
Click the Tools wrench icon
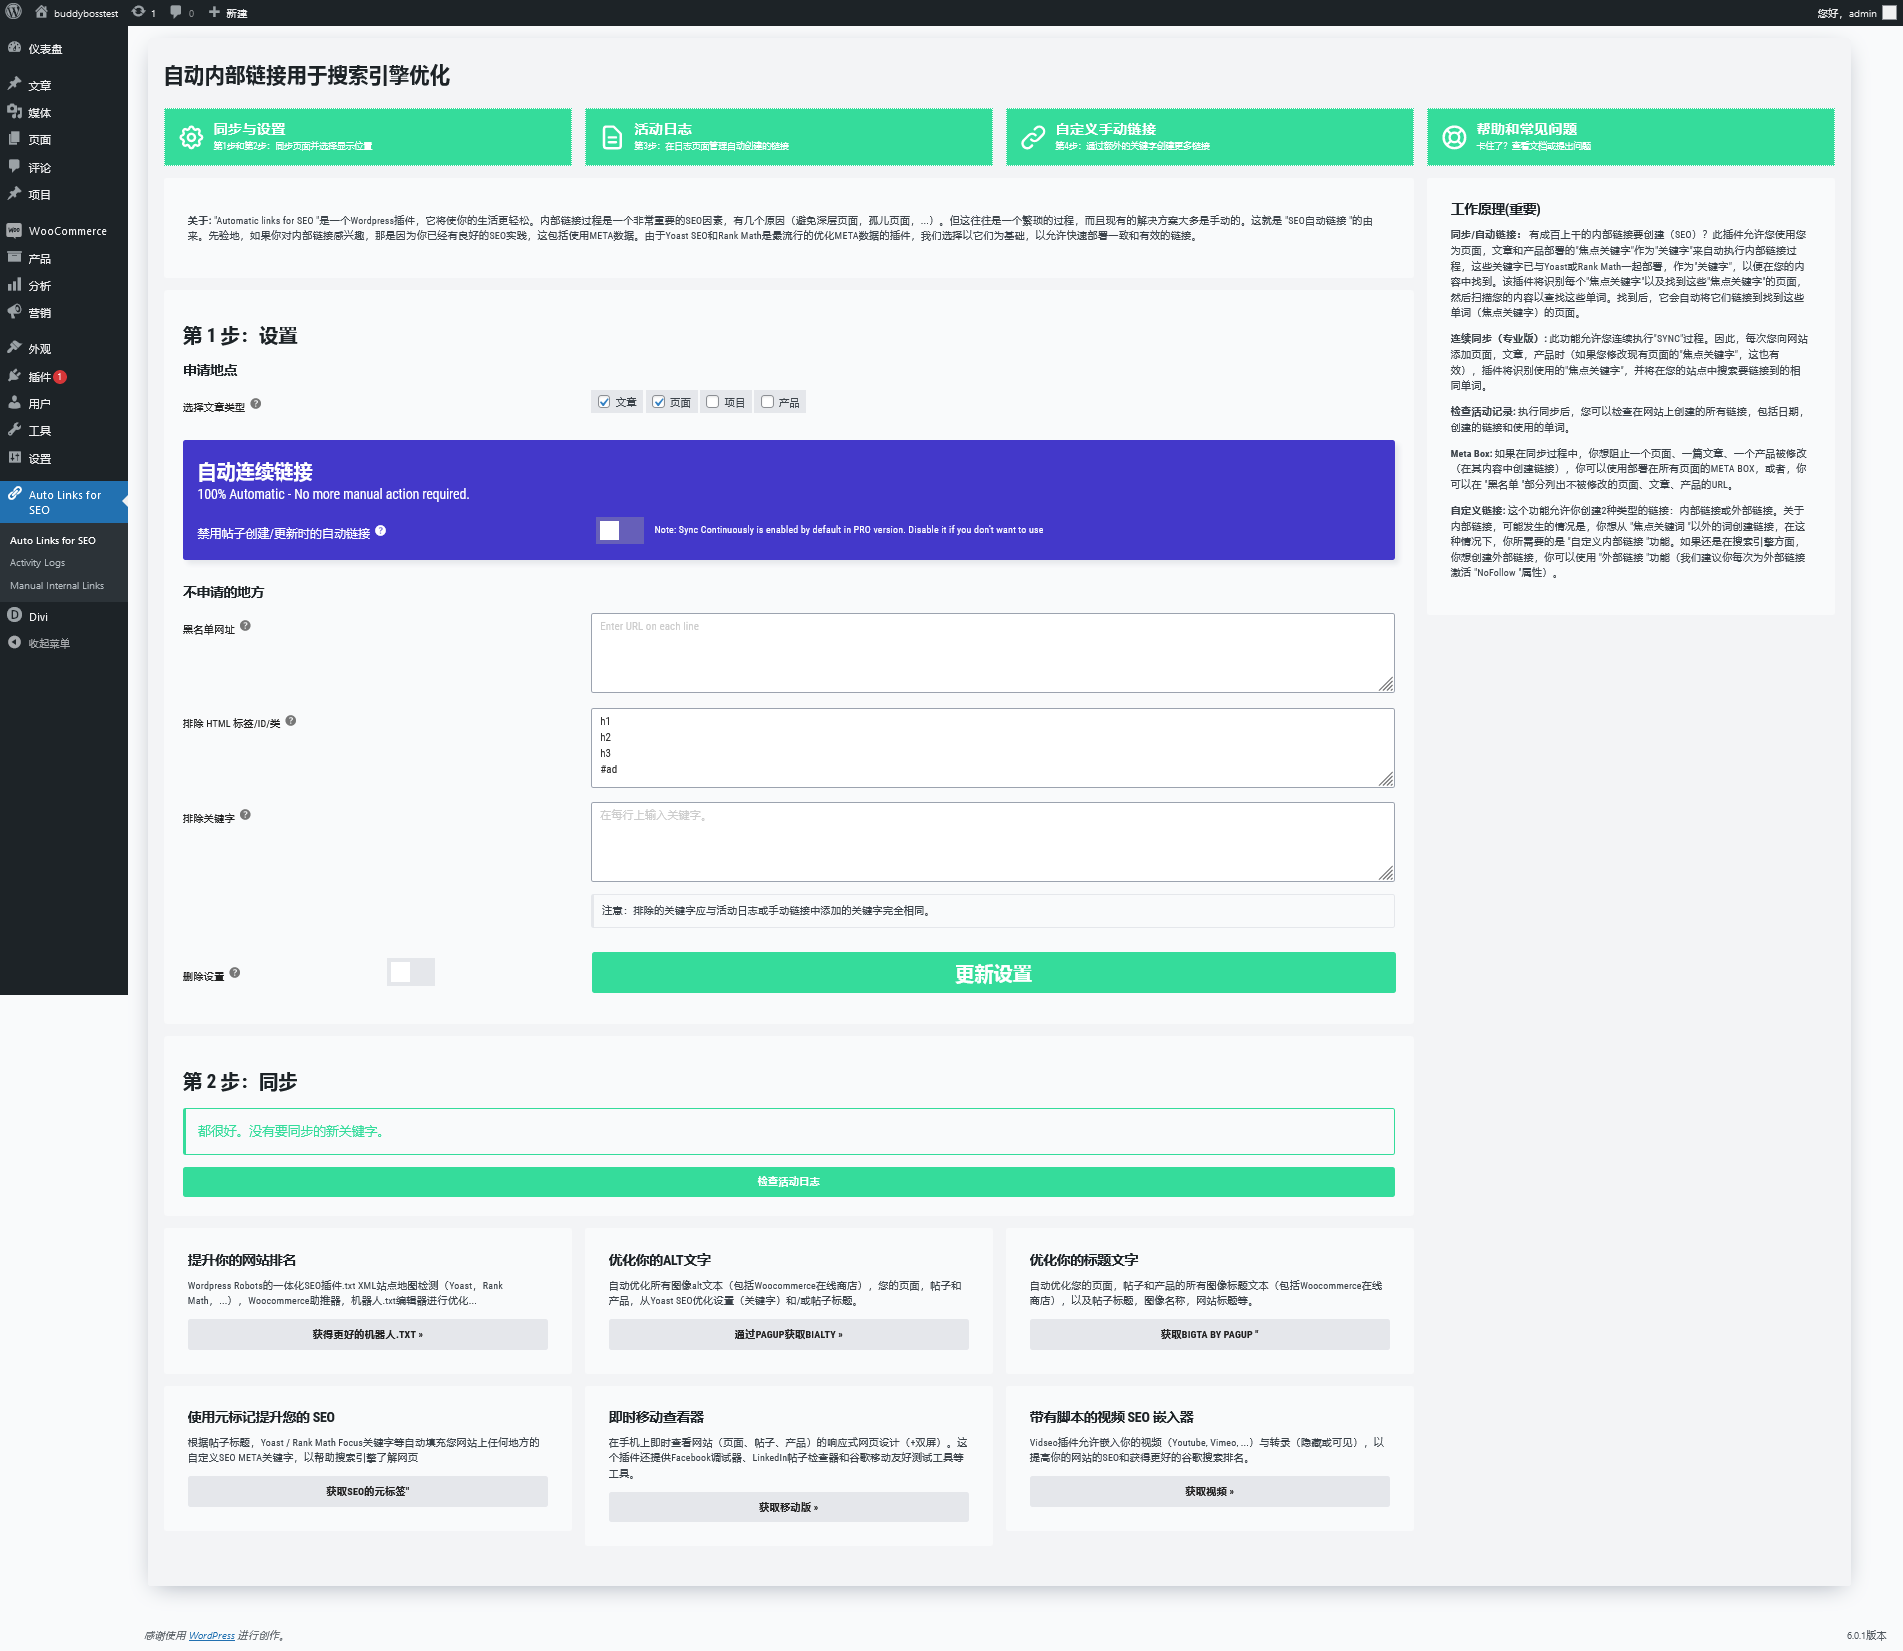click(15, 430)
